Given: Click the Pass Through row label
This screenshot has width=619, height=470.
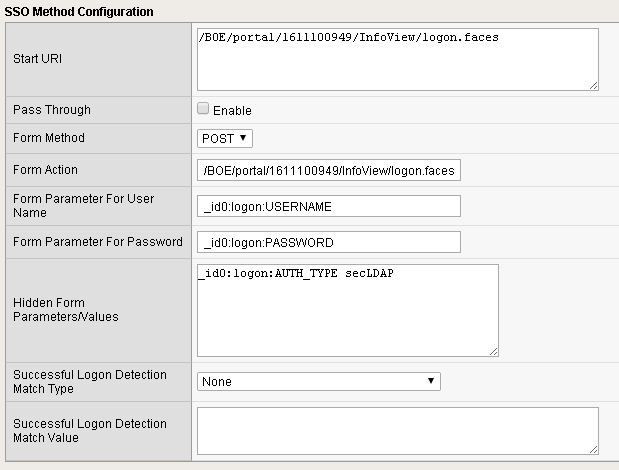Looking at the screenshot, I should pos(52,110).
